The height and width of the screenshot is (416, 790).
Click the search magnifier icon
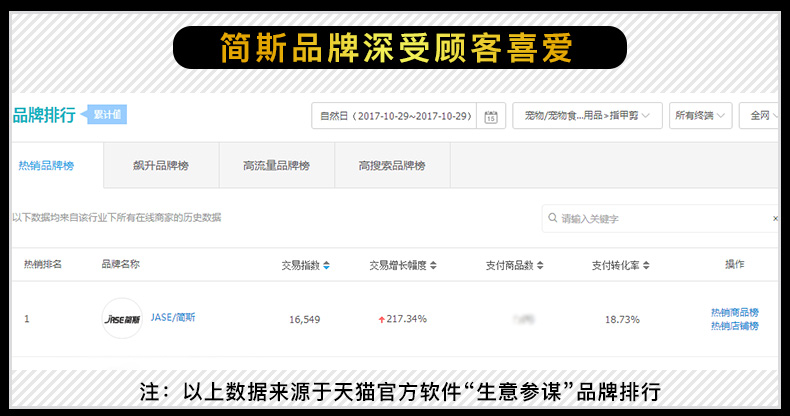pyautogui.click(x=553, y=218)
